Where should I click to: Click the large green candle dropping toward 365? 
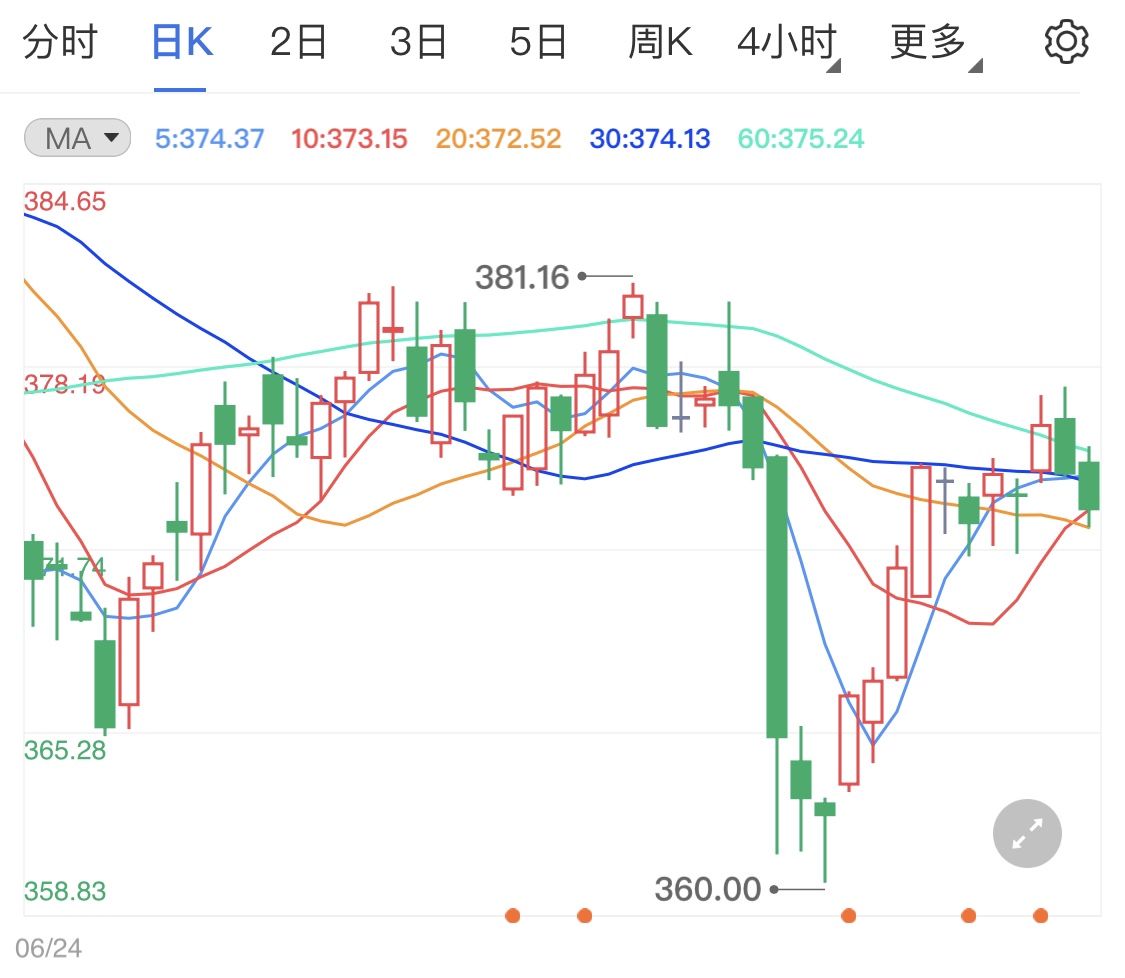pos(776,597)
